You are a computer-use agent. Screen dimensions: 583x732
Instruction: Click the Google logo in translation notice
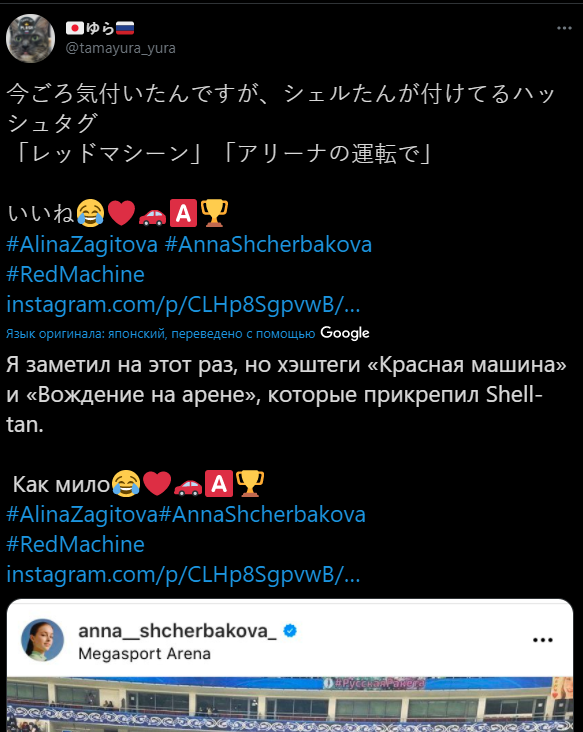point(345,333)
